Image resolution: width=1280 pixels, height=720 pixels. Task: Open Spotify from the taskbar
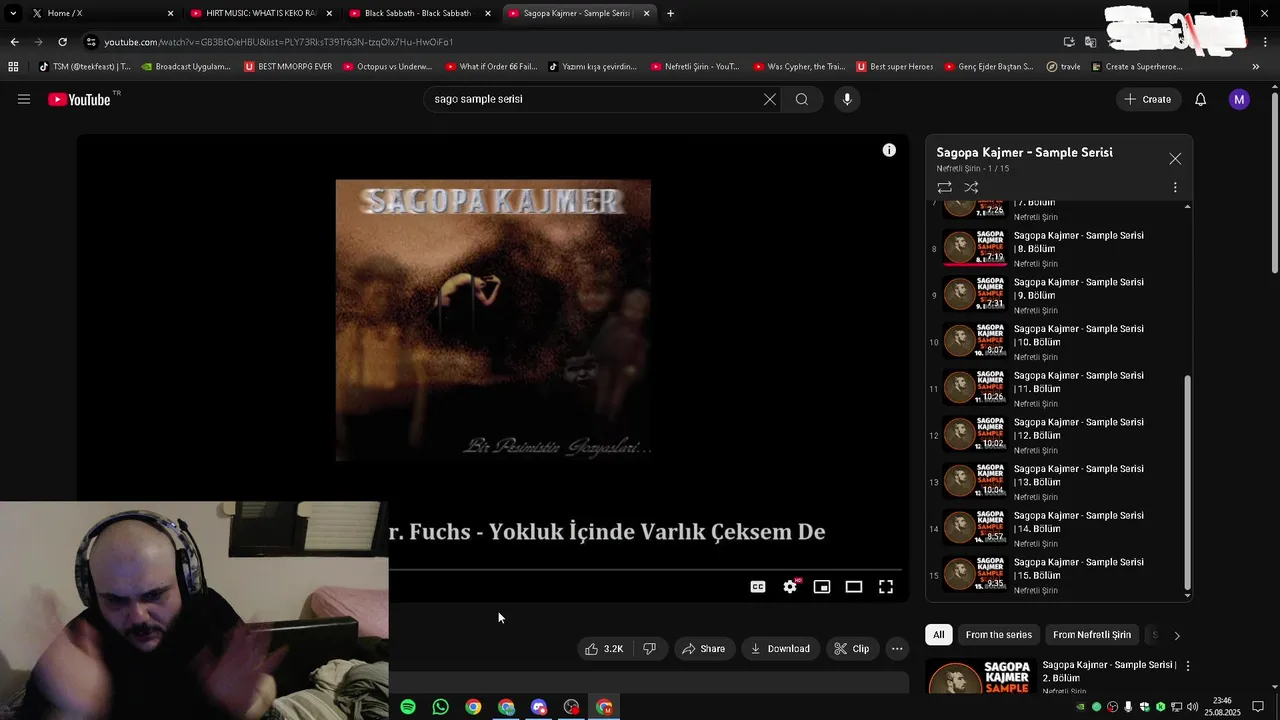[408, 707]
